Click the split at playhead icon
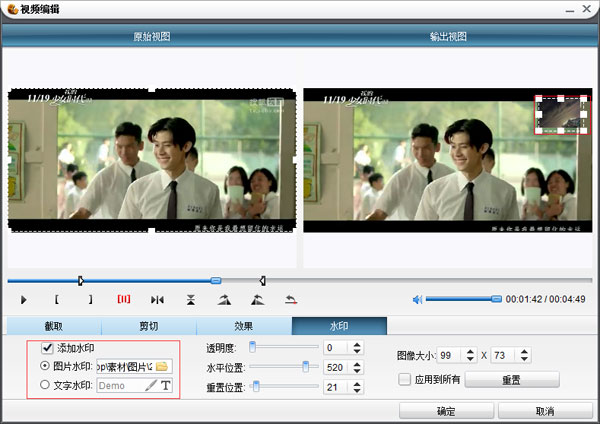 (x=157, y=300)
